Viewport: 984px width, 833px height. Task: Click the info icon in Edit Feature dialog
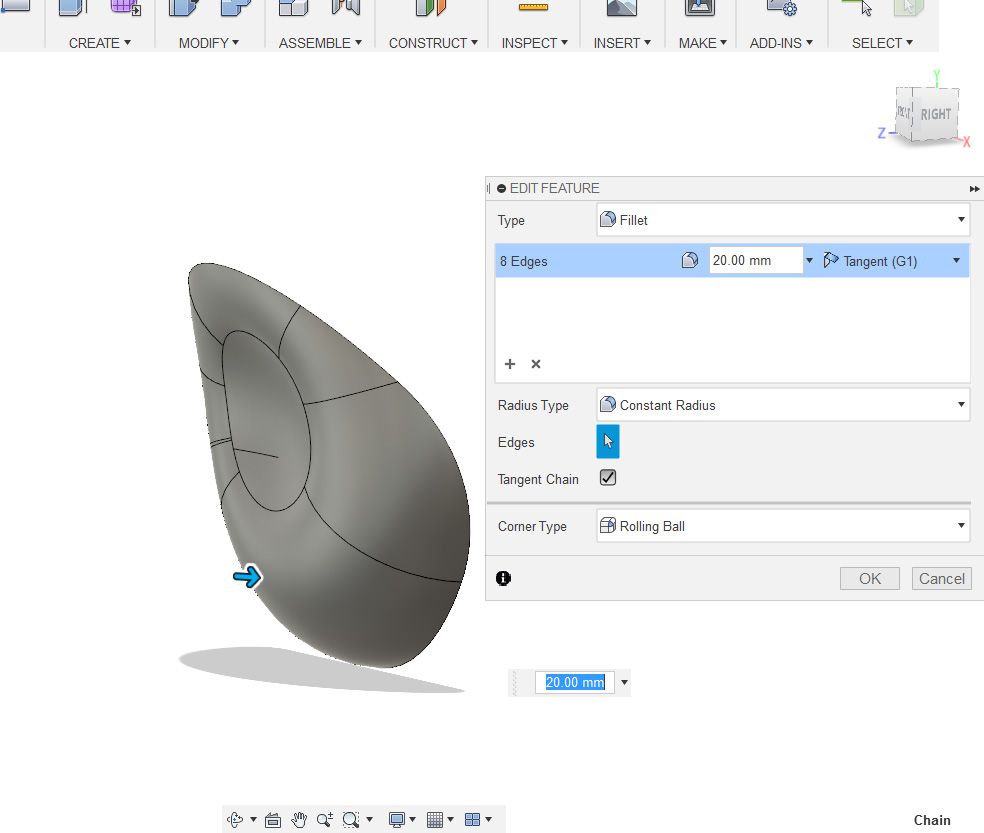pos(503,578)
